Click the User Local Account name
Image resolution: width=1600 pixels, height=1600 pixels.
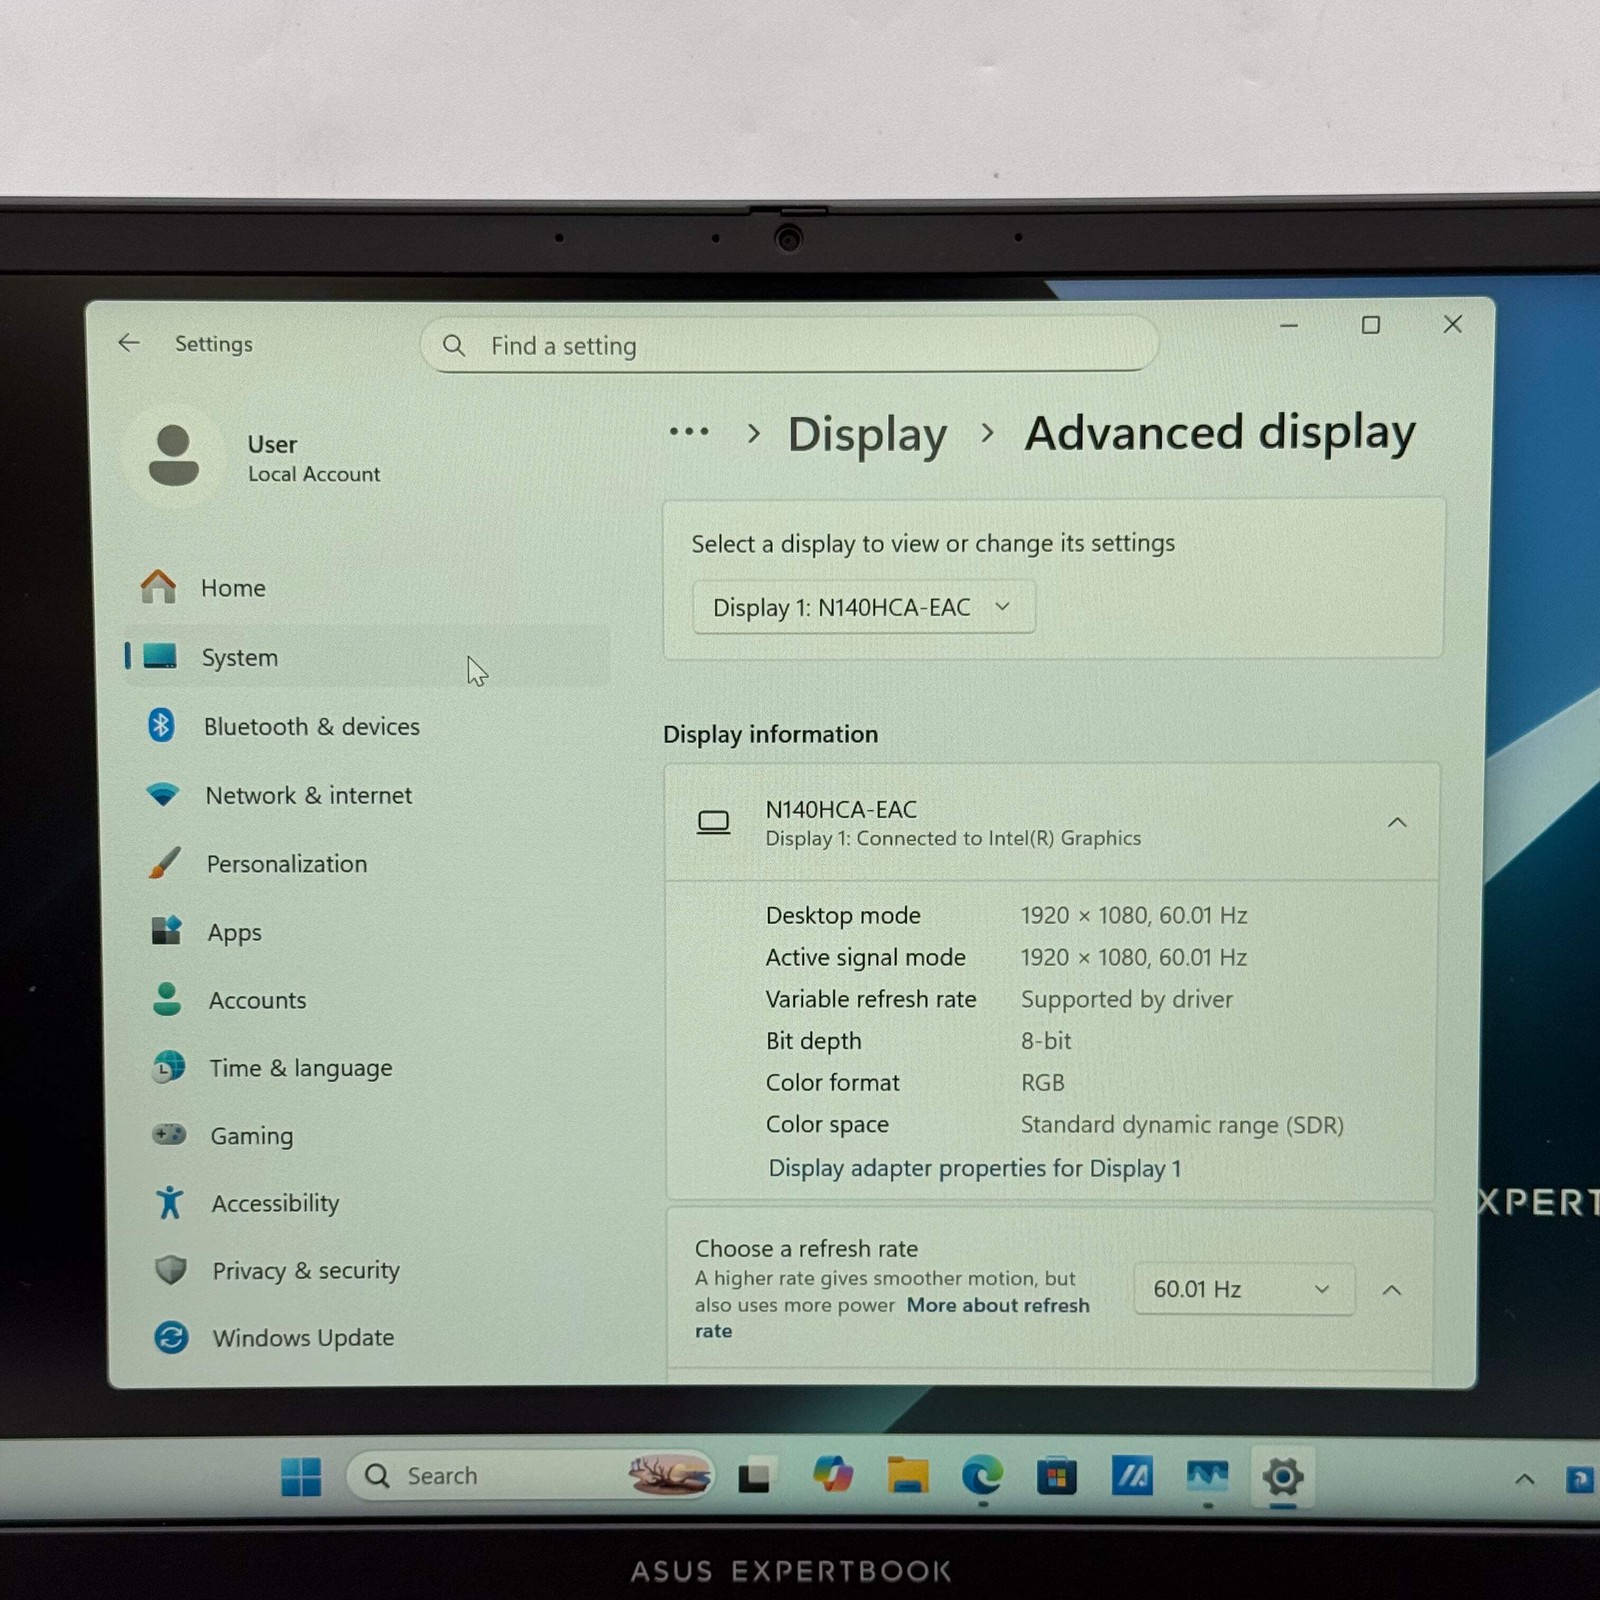tap(314, 458)
